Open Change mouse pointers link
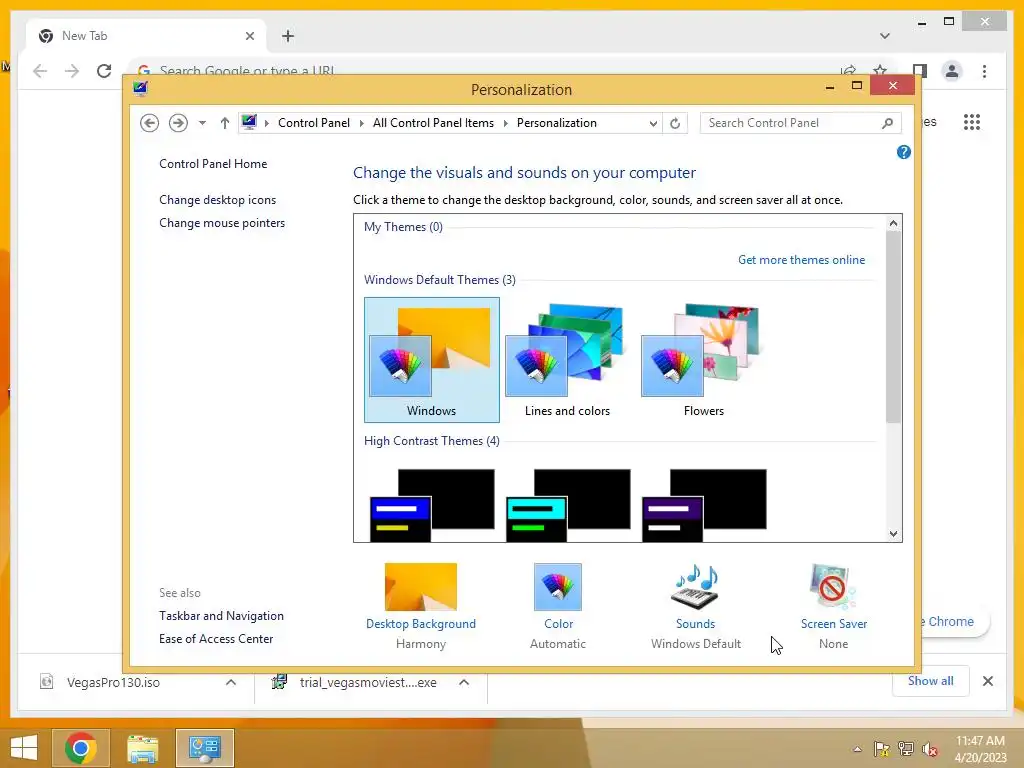Image resolution: width=1024 pixels, height=768 pixels. pyautogui.click(x=222, y=223)
